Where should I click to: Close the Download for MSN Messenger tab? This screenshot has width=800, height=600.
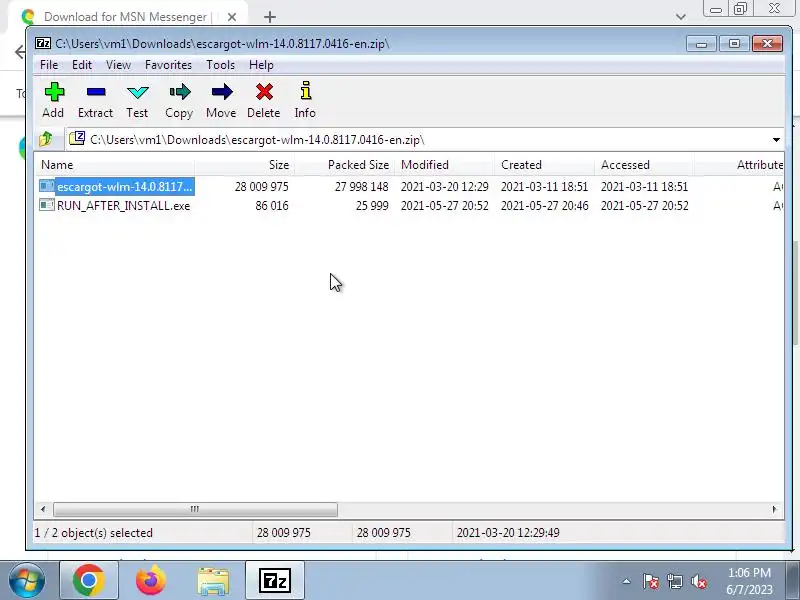point(232,17)
